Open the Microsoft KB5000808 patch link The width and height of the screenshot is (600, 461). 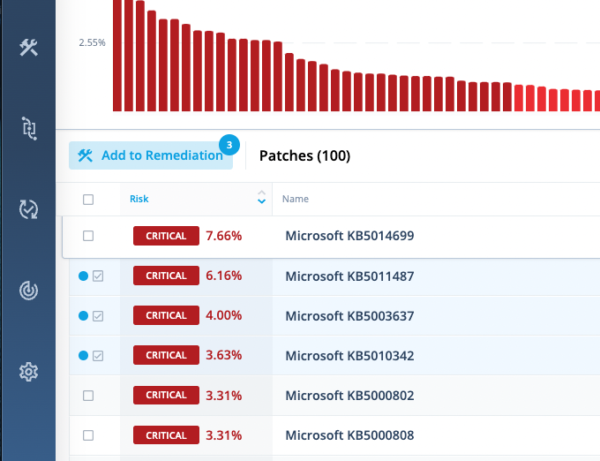click(x=349, y=435)
